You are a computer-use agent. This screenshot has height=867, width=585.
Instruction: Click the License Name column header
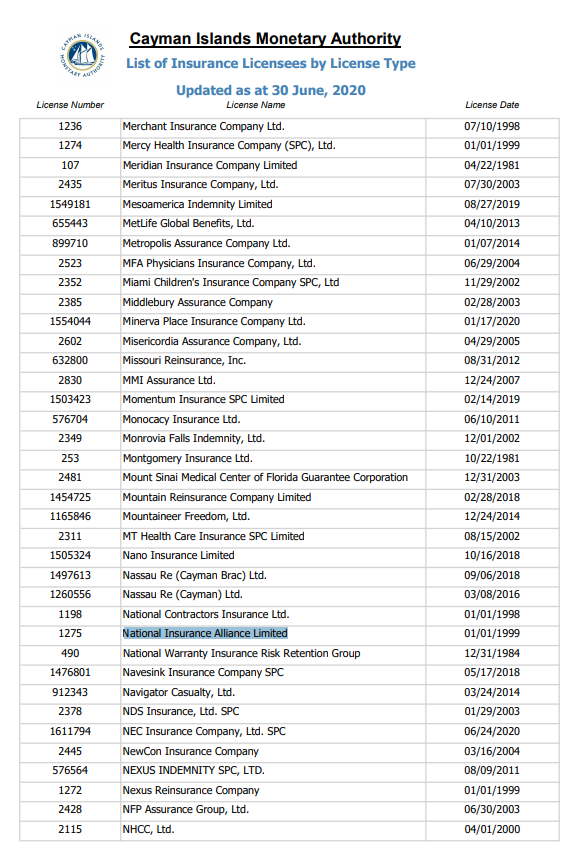point(255,105)
